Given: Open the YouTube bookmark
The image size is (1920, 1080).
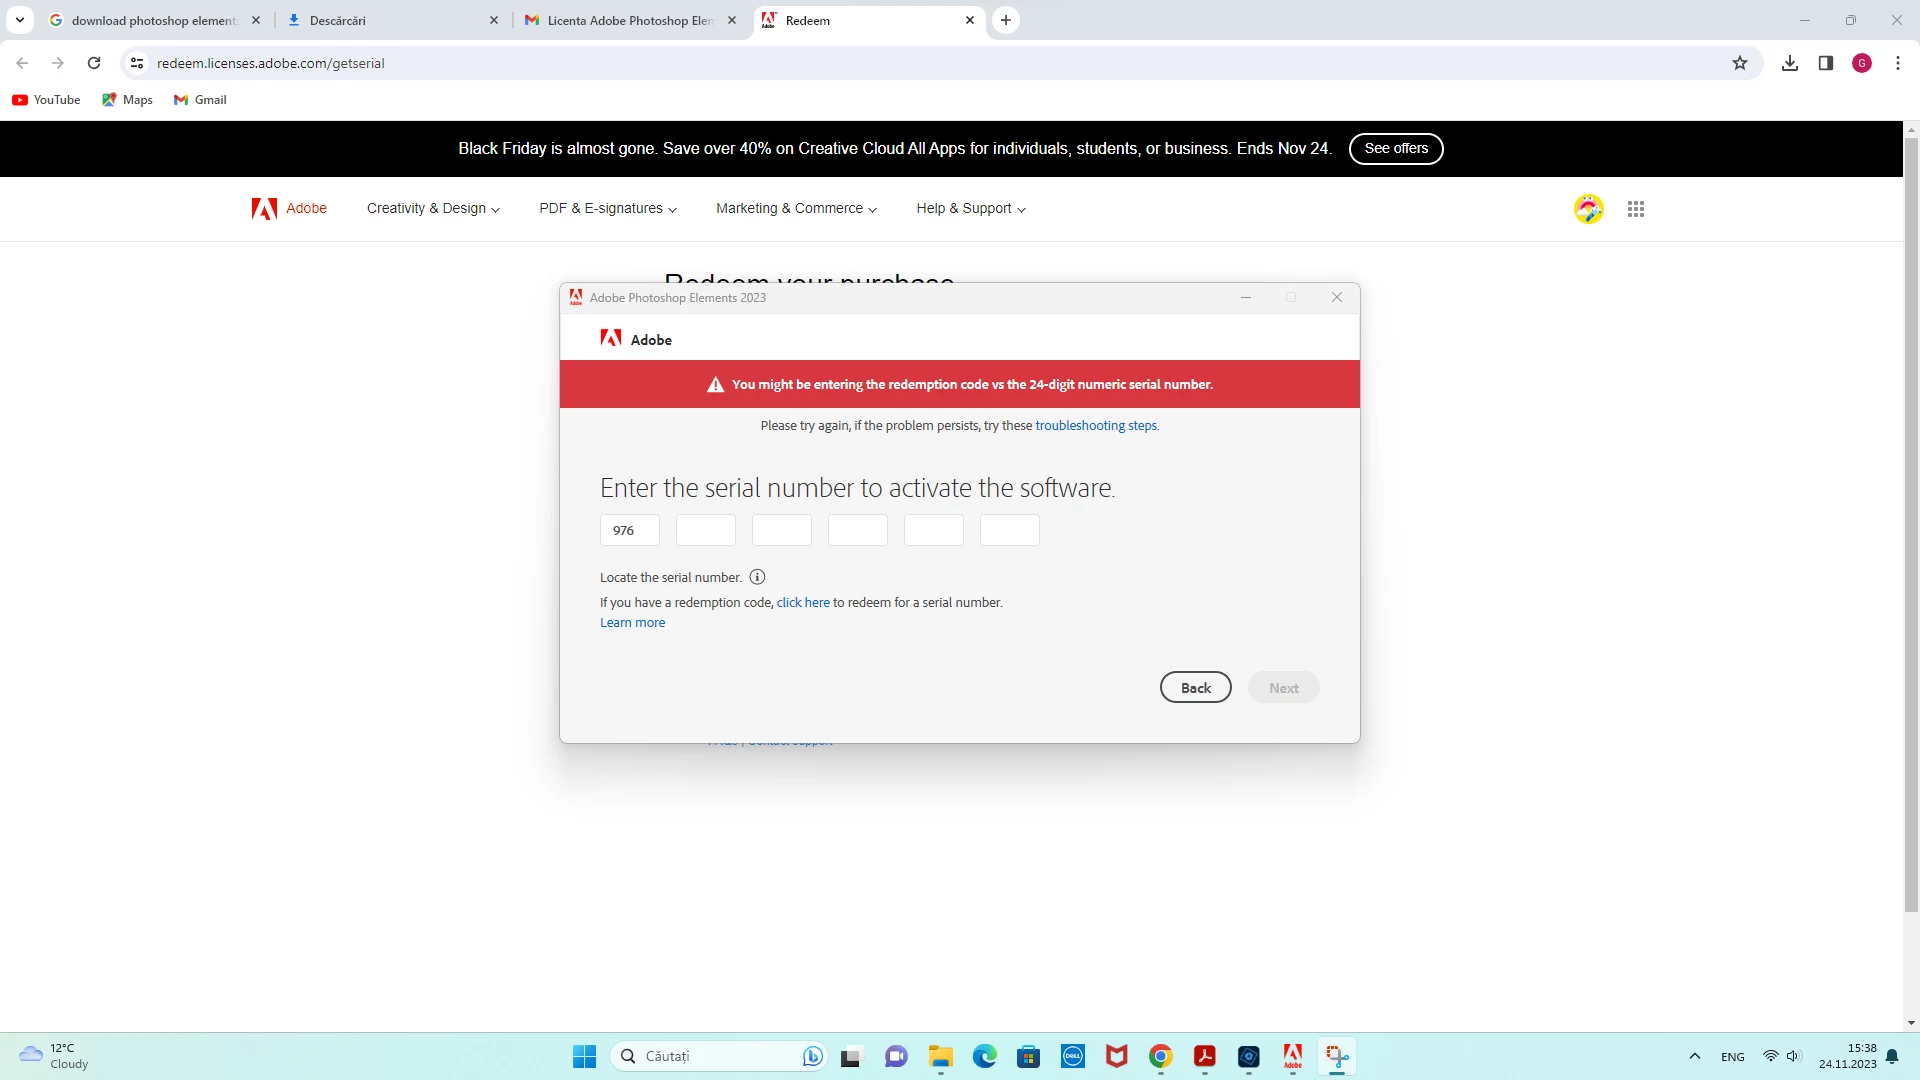Looking at the screenshot, I should [46, 100].
